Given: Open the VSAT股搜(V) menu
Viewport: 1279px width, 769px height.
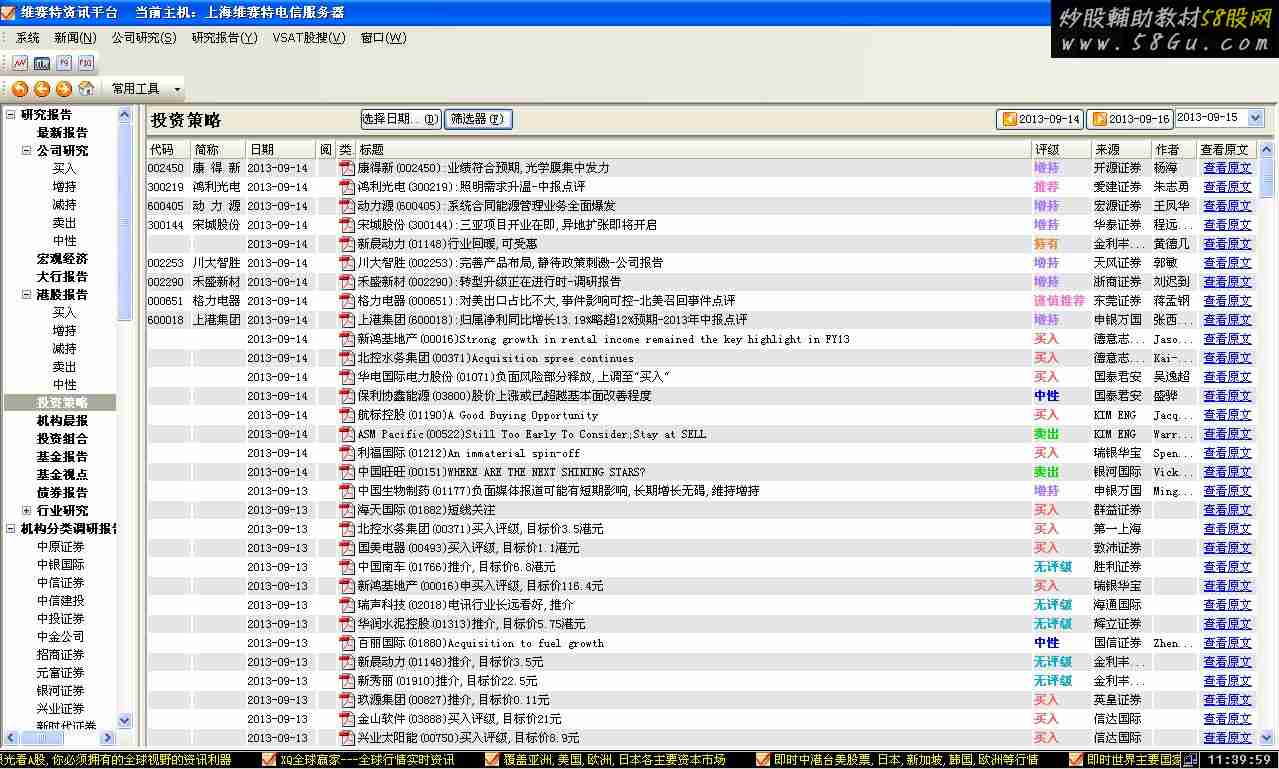Looking at the screenshot, I should click(x=308, y=38).
